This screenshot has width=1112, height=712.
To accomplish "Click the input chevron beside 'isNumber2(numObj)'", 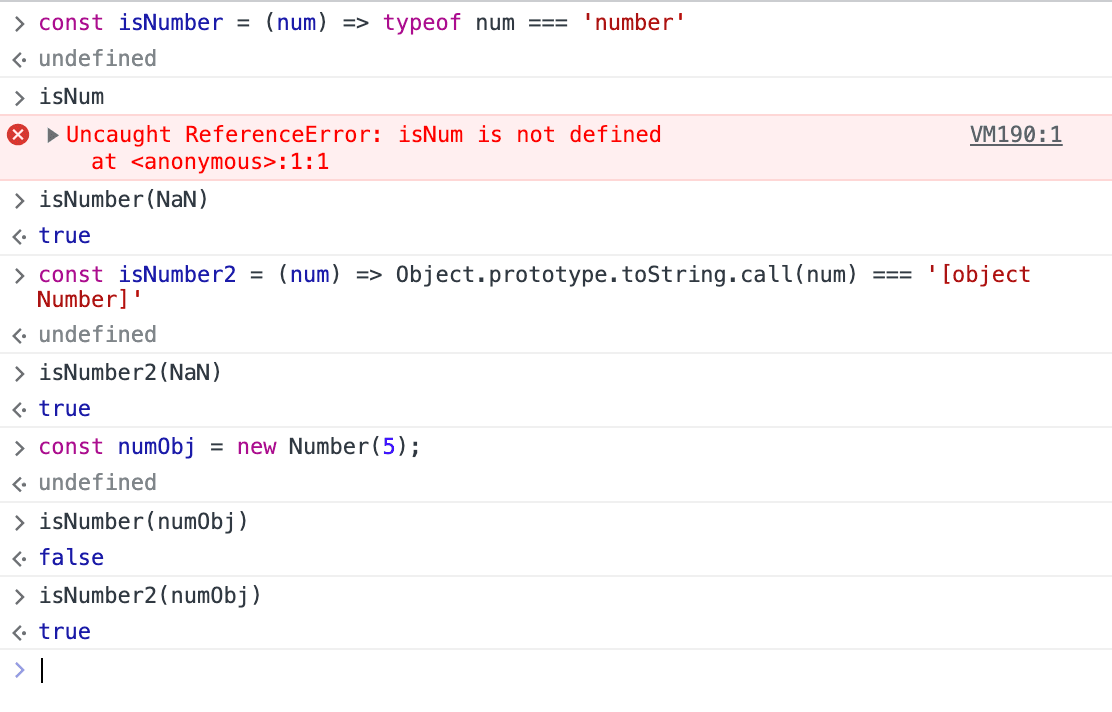I will point(18,596).
